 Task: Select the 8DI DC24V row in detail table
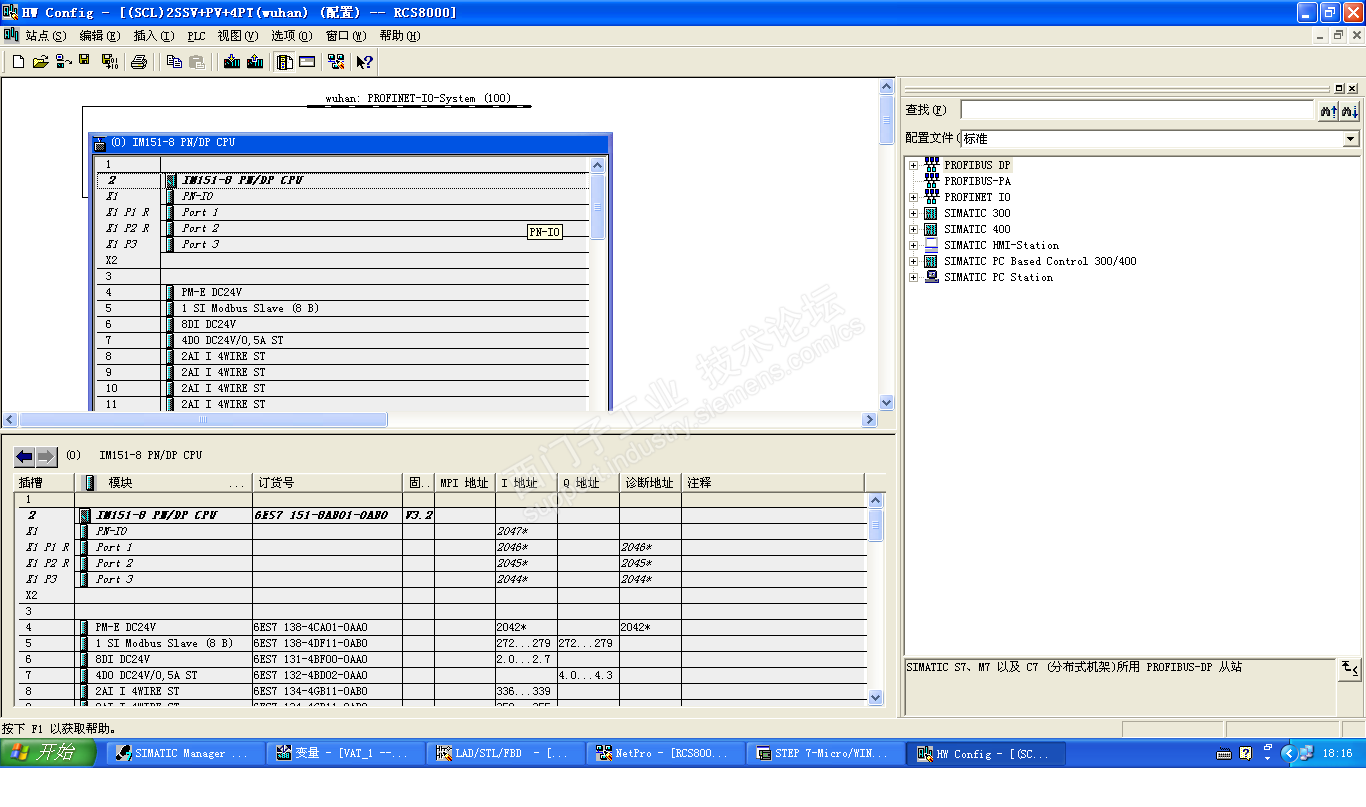click(x=441, y=660)
